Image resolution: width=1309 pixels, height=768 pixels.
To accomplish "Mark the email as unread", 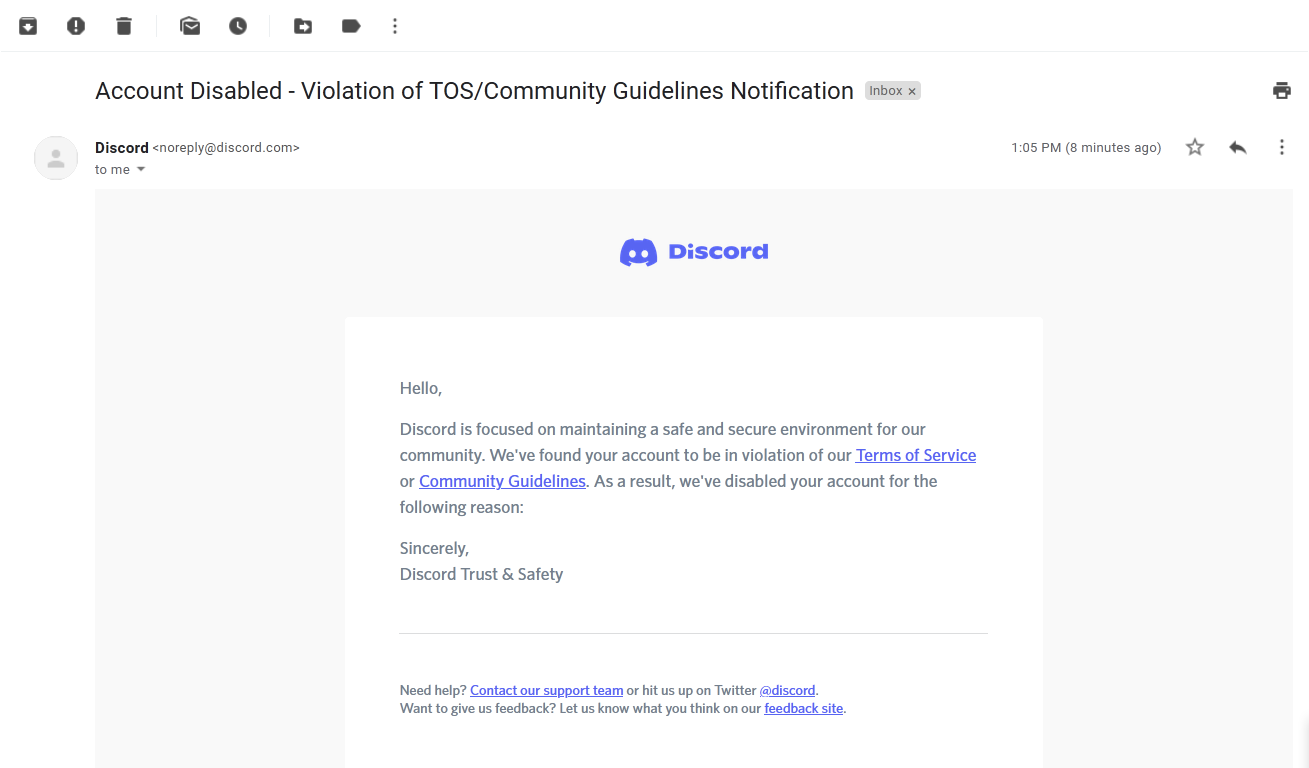I will coord(190,26).
